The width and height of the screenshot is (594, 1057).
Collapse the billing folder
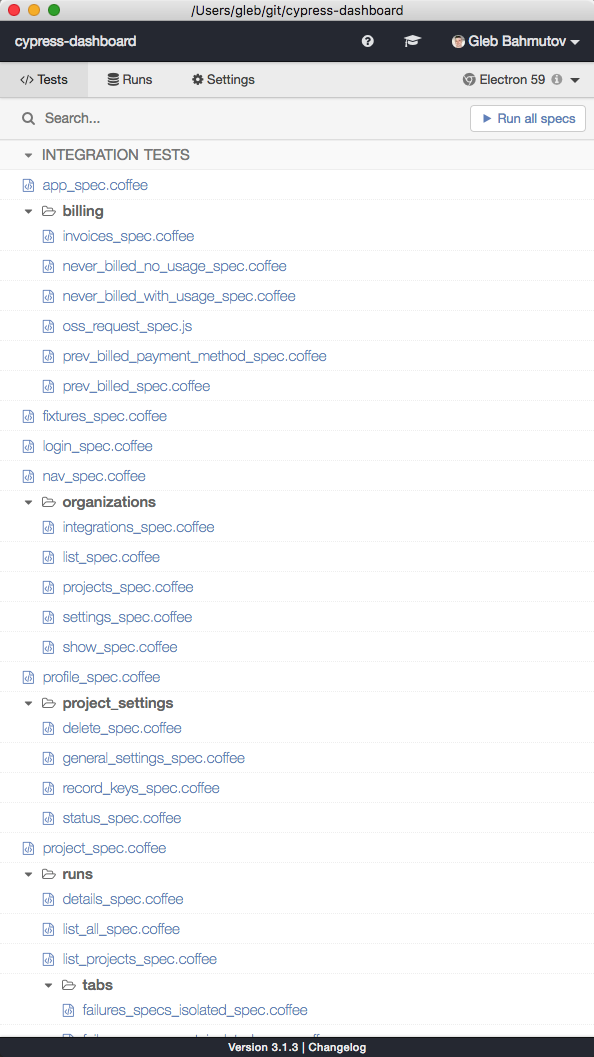28,212
